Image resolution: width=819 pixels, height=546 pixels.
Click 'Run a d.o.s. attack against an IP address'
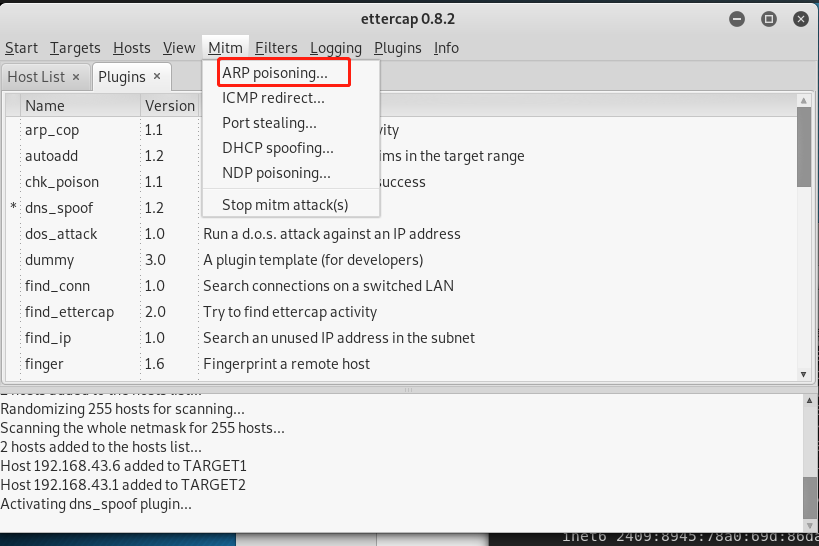(332, 234)
